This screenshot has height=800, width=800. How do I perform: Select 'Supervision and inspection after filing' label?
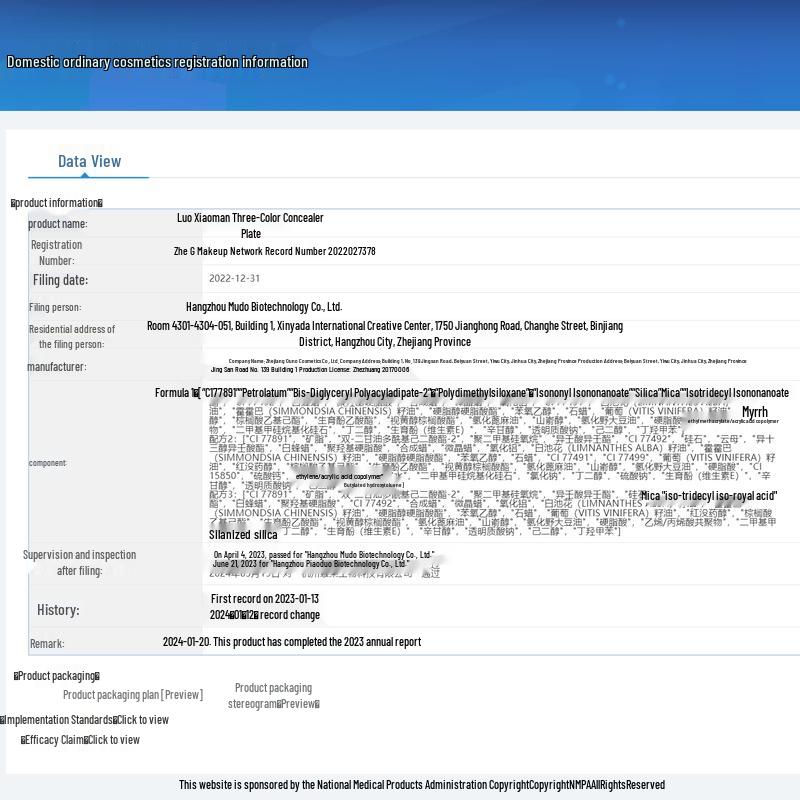(x=80, y=563)
